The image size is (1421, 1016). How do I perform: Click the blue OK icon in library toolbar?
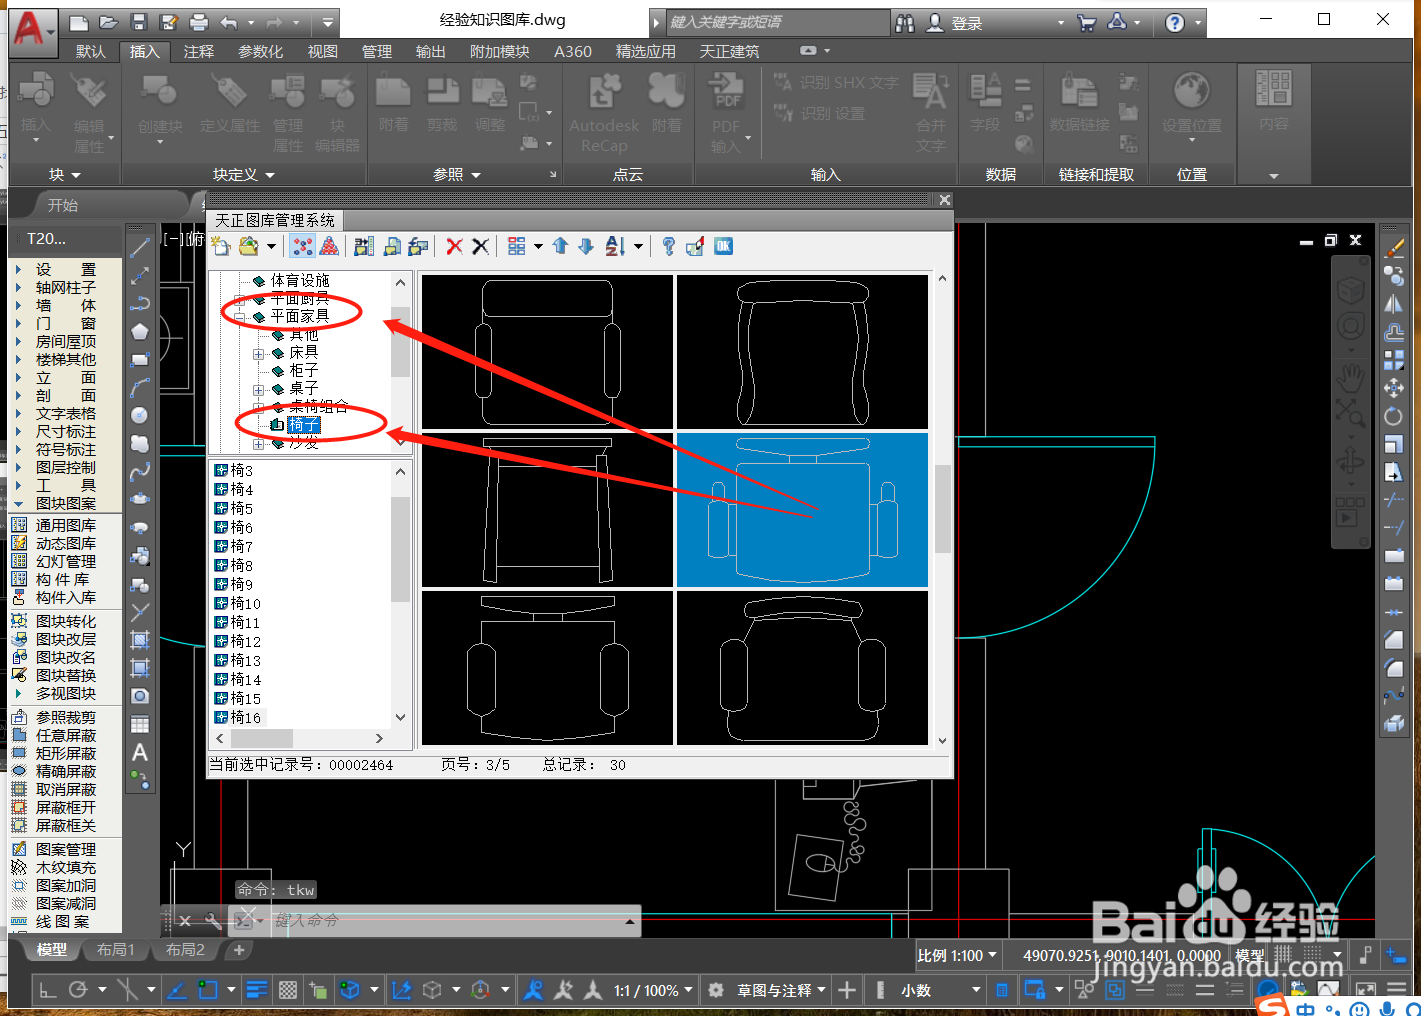723,246
